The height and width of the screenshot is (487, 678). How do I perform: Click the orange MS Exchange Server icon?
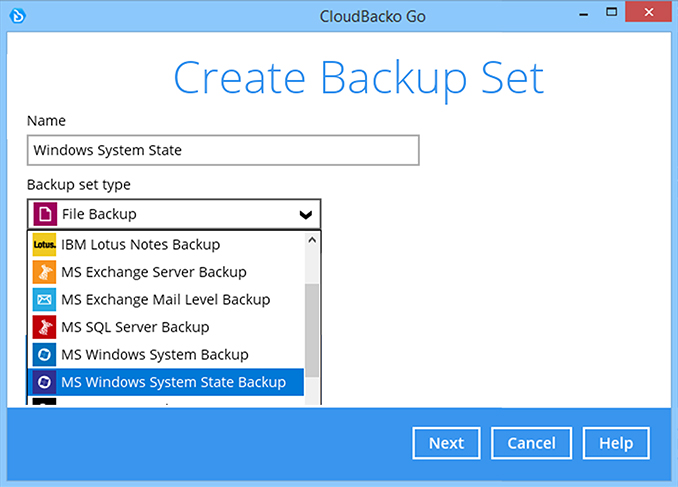tap(44, 272)
